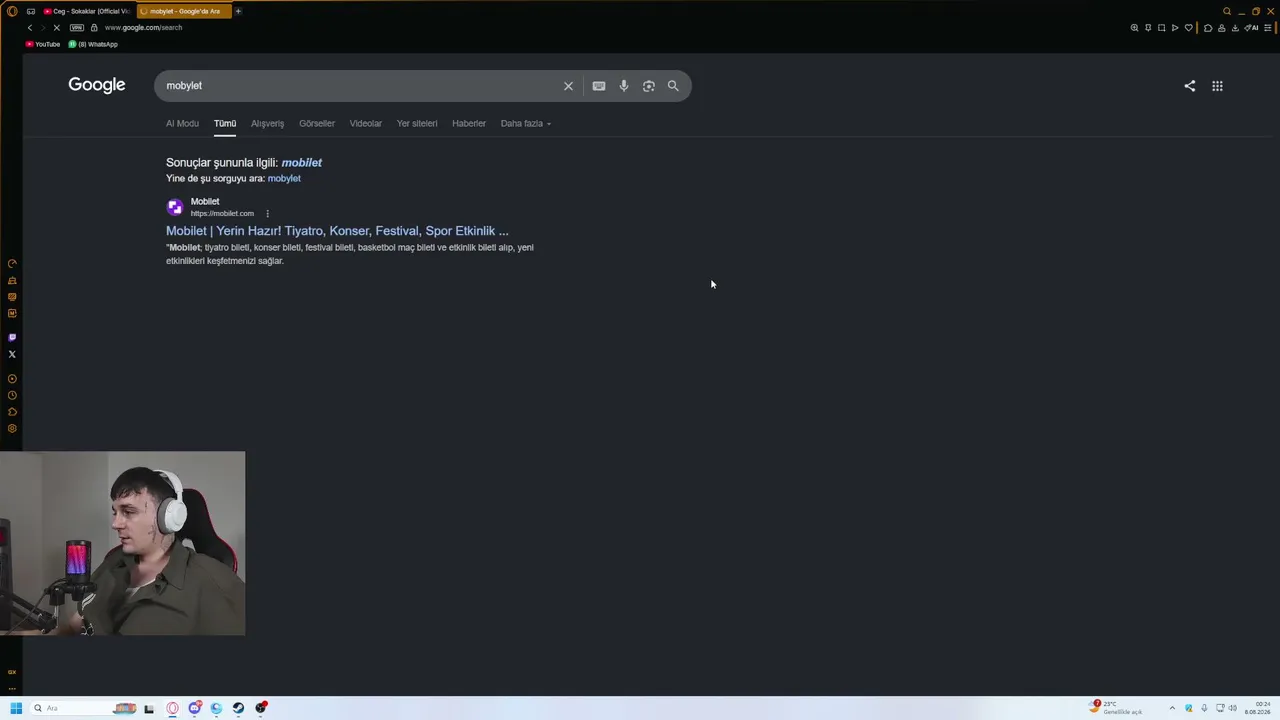Open the extensions cube icon

pyautogui.click(x=1208, y=28)
